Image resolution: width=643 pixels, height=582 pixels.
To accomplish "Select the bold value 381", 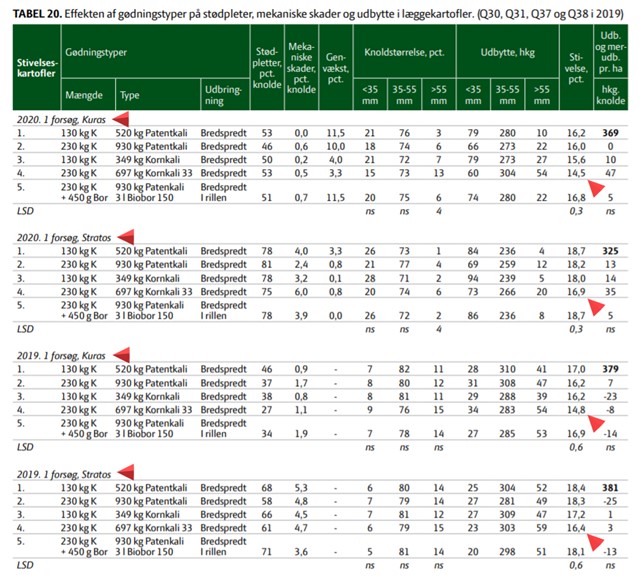I will click(x=611, y=486).
